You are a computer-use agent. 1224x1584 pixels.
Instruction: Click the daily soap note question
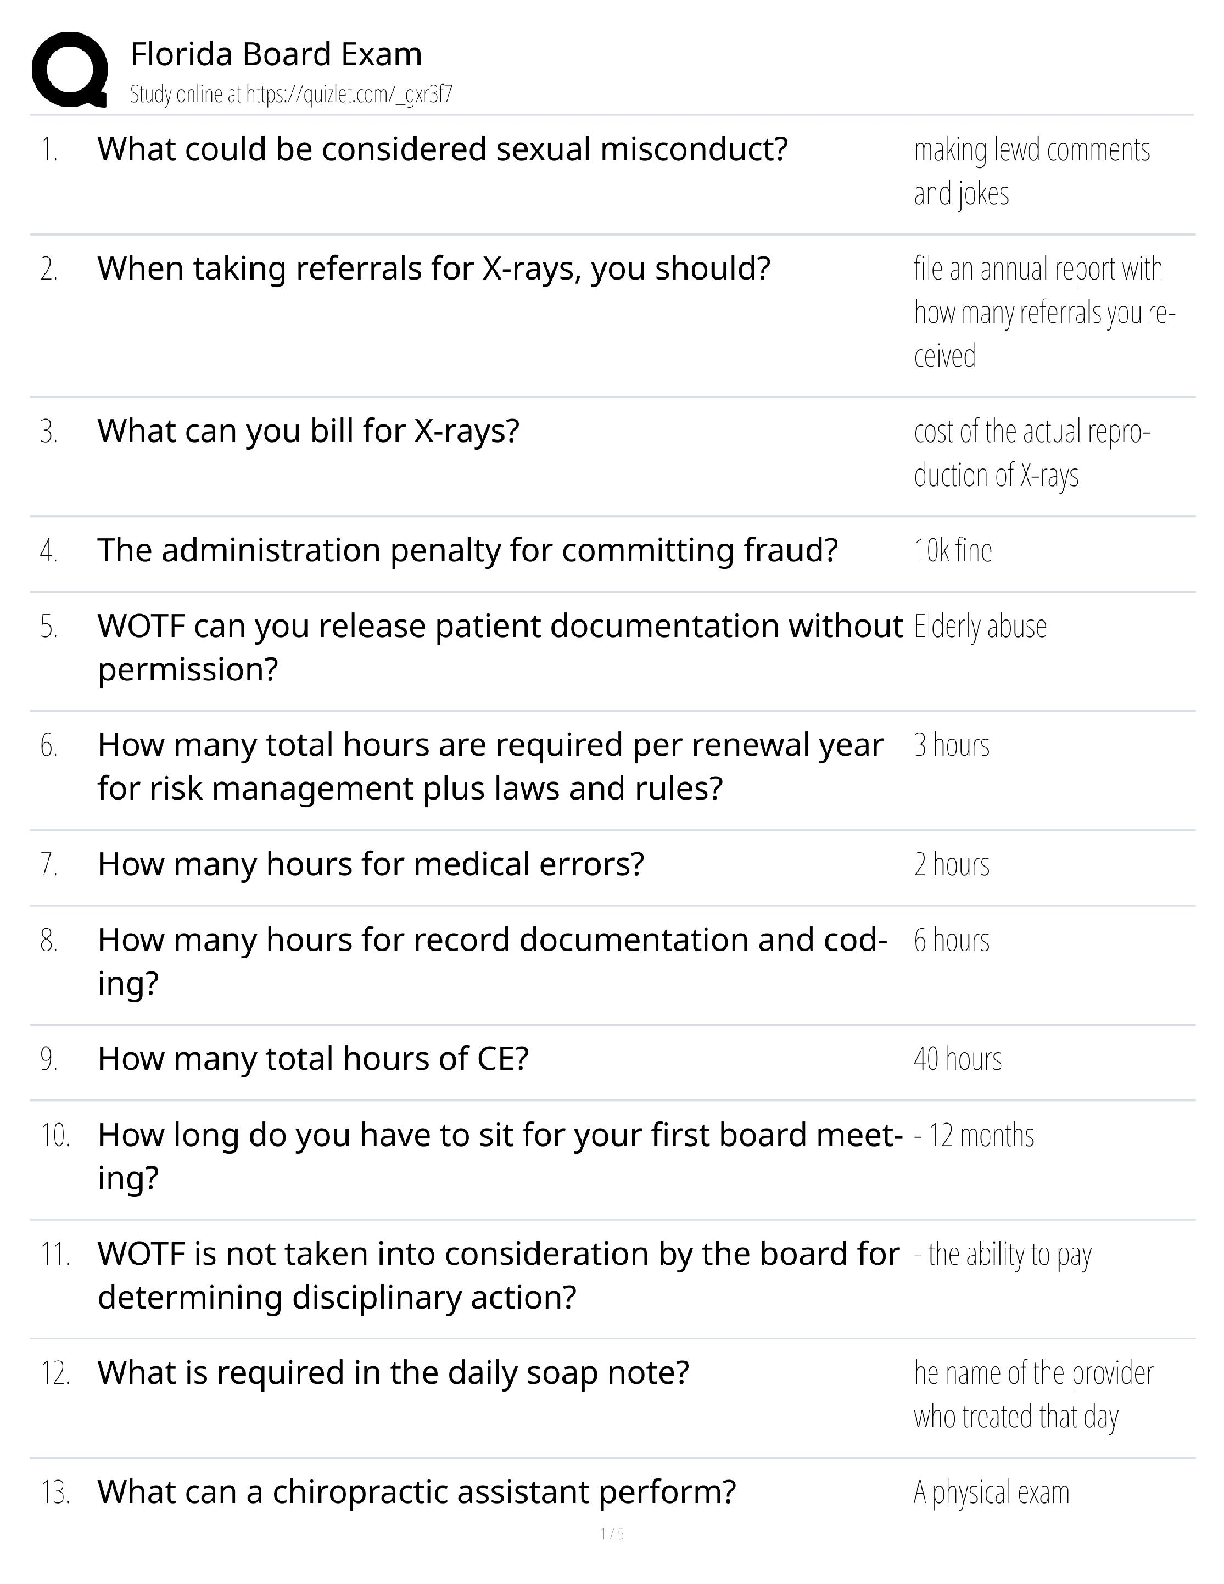[393, 1373]
